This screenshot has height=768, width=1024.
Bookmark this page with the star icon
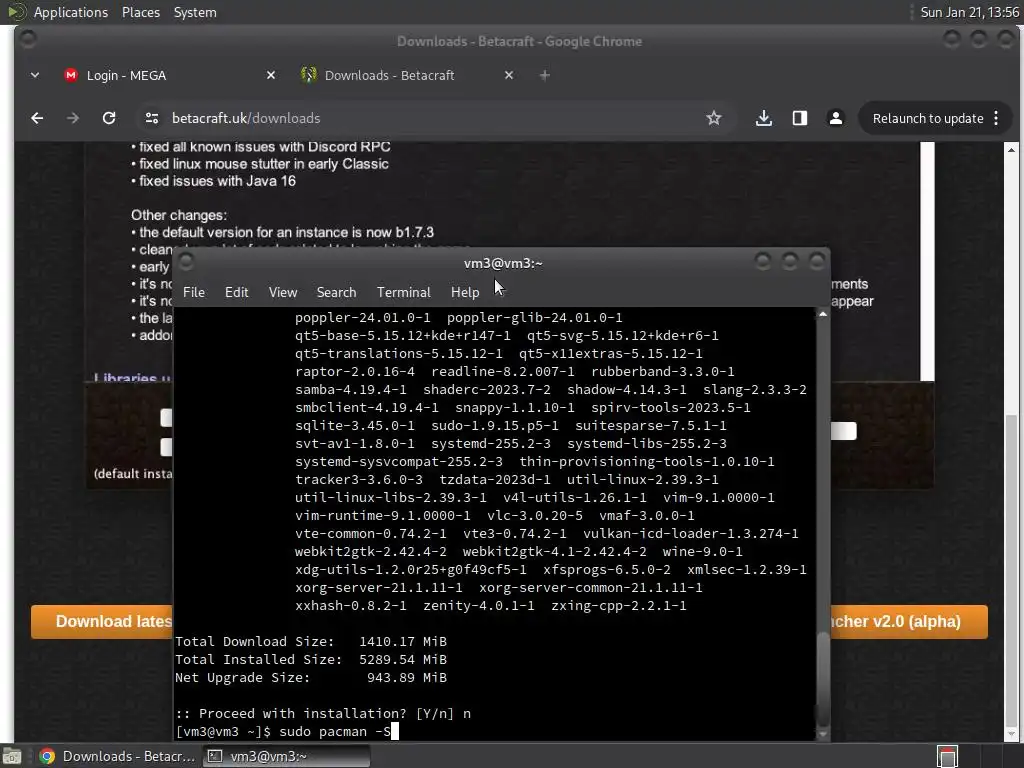tap(714, 118)
